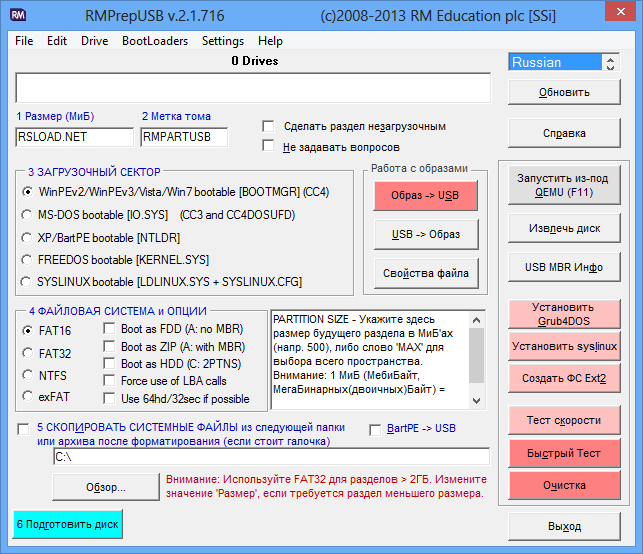643x554 pixels.
Task: Click the Очистка button
Action: 564,485
